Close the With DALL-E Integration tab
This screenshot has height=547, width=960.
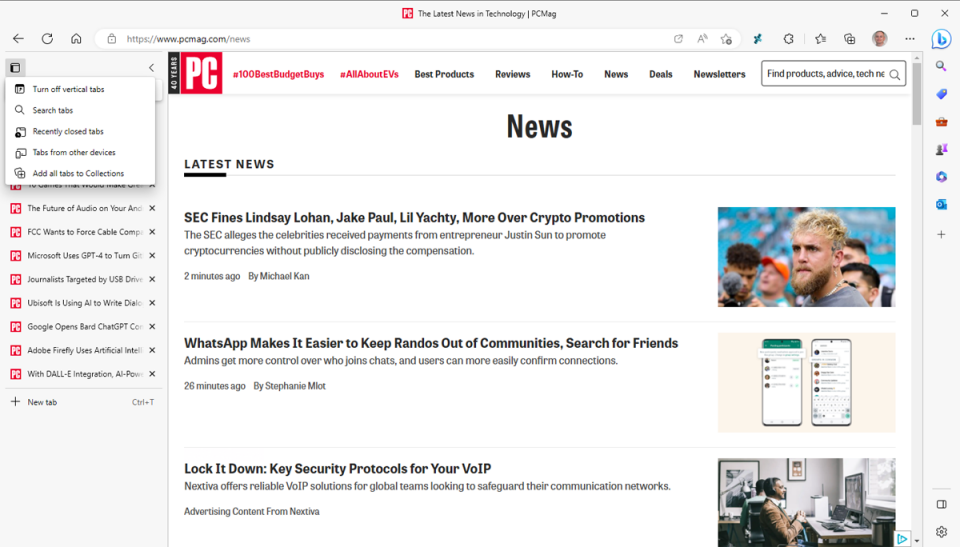click(152, 374)
